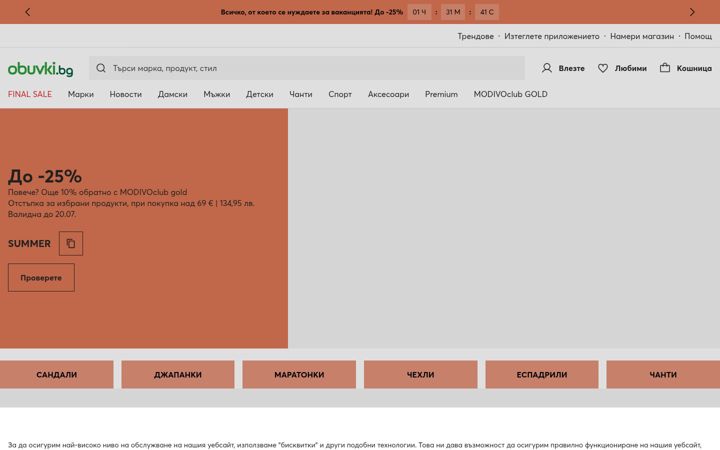Open the Намери магазин link

pos(642,36)
